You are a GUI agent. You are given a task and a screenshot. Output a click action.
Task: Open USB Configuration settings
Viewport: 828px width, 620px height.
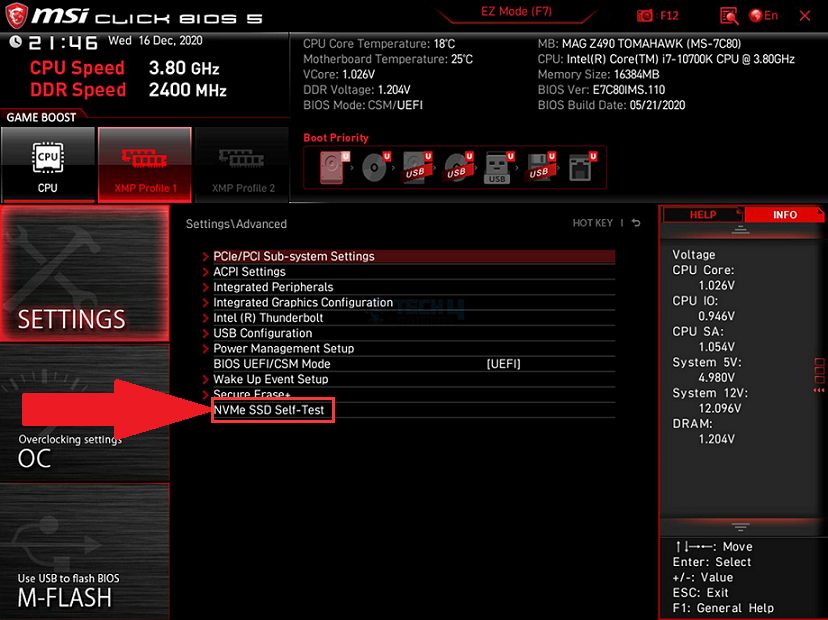click(262, 333)
